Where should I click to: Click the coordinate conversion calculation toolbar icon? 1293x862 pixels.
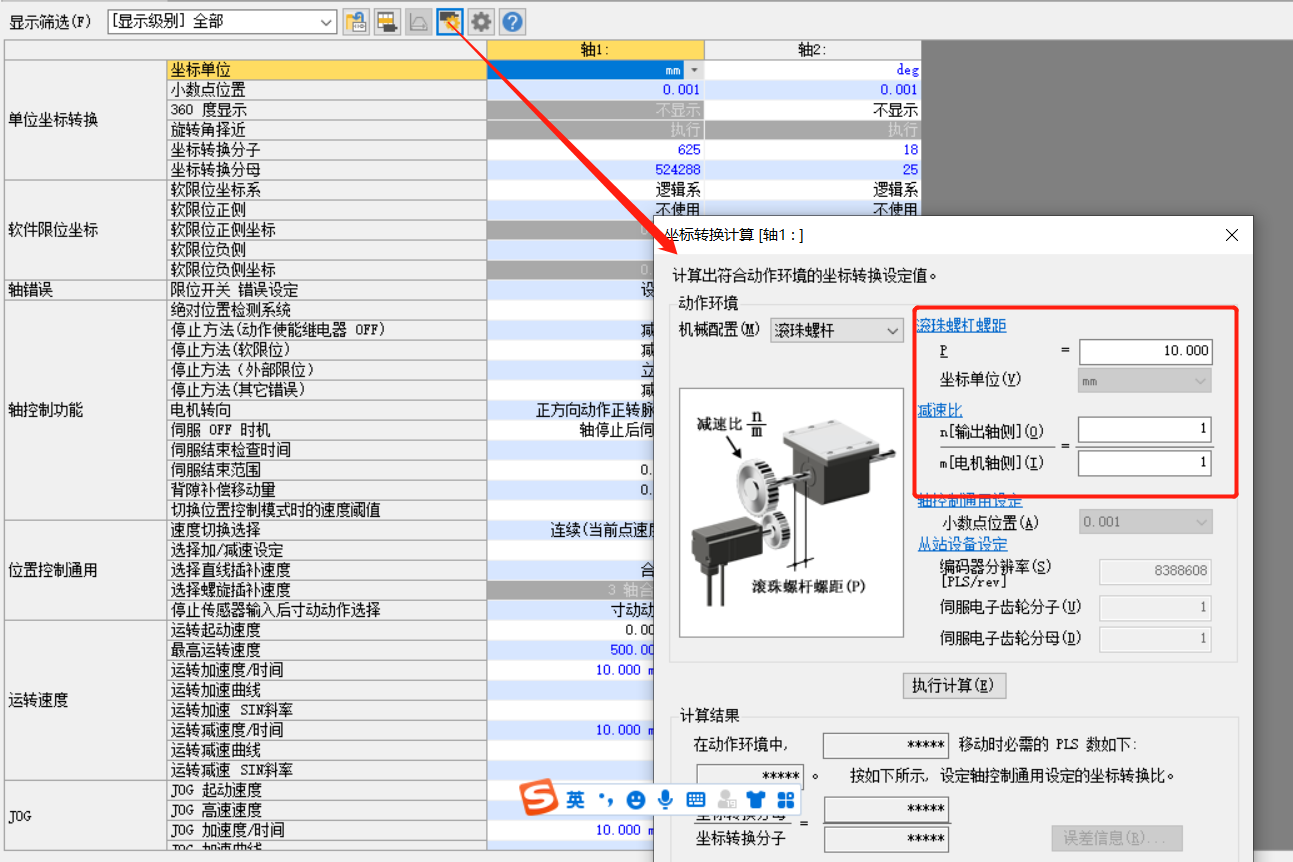(x=450, y=21)
